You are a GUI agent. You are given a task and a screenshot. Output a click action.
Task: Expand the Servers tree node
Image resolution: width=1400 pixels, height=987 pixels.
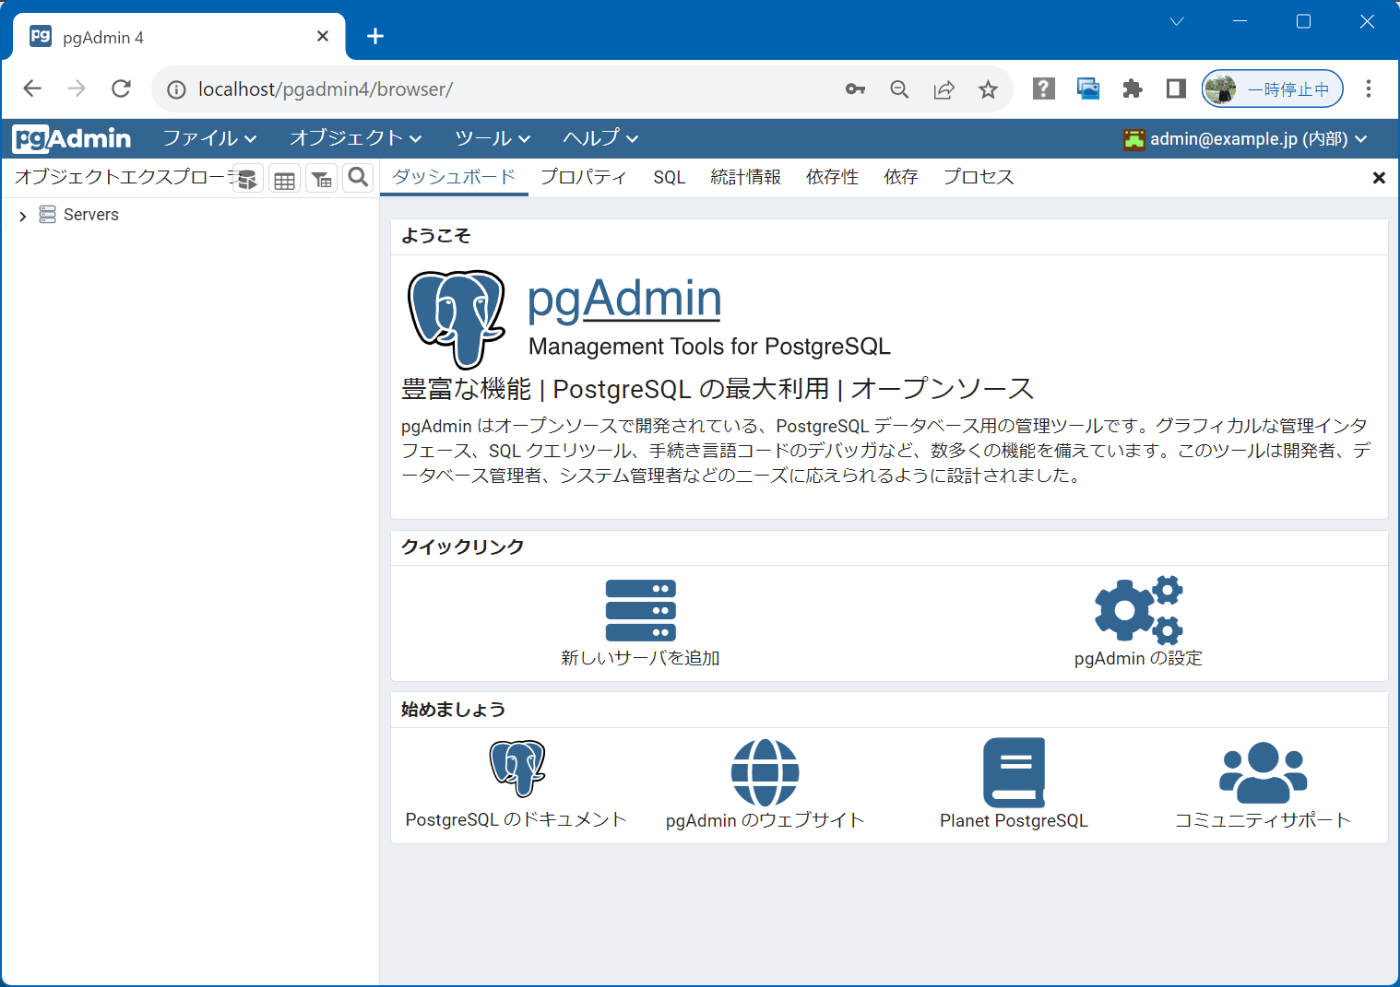tap(23, 216)
